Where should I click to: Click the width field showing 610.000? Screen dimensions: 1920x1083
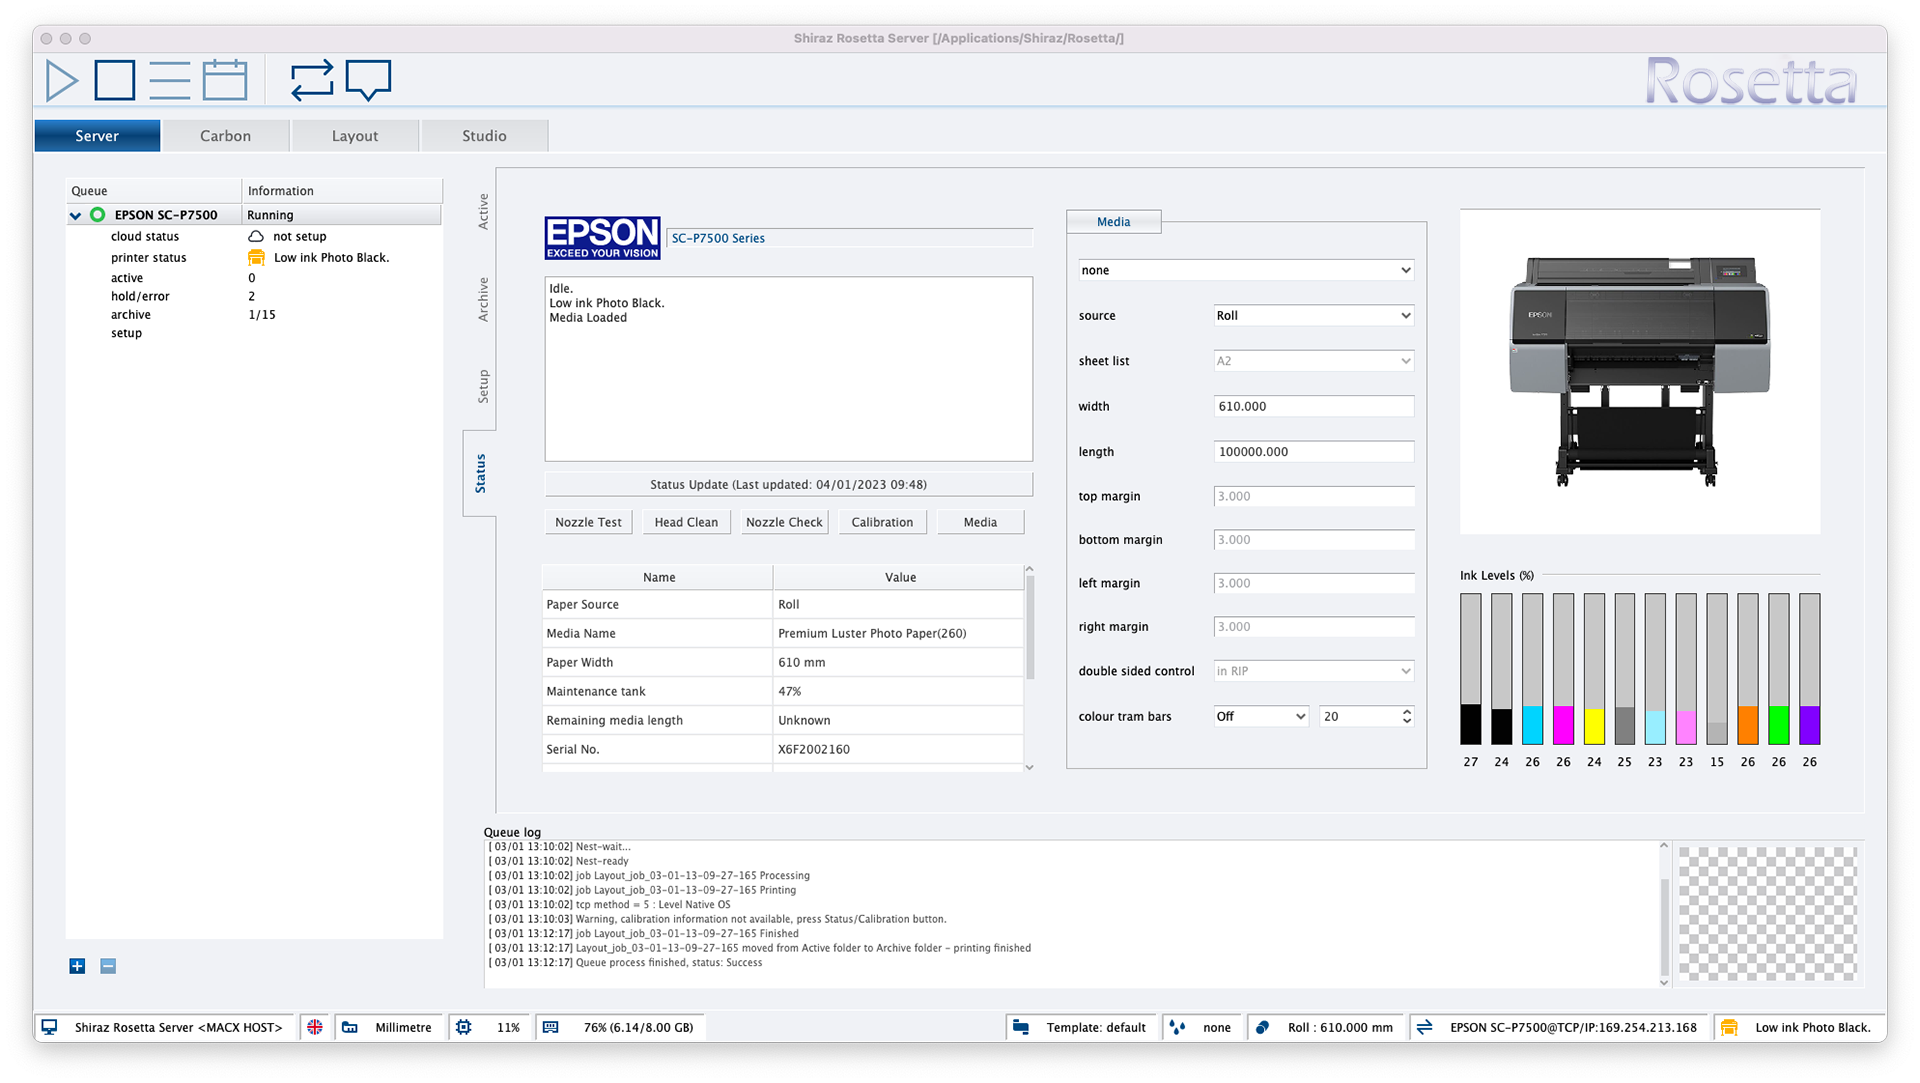click(x=1314, y=406)
